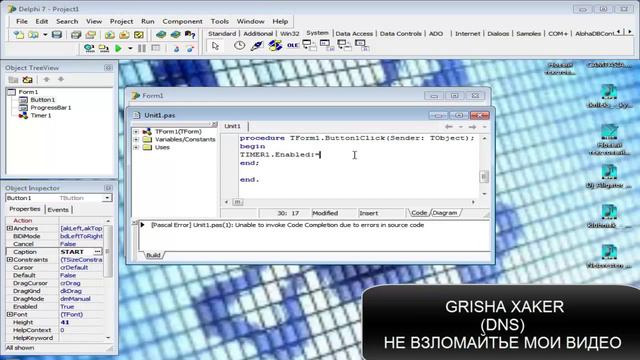Click the View Form toolbar icon
This screenshot has height=360, width=640.
(104, 48)
